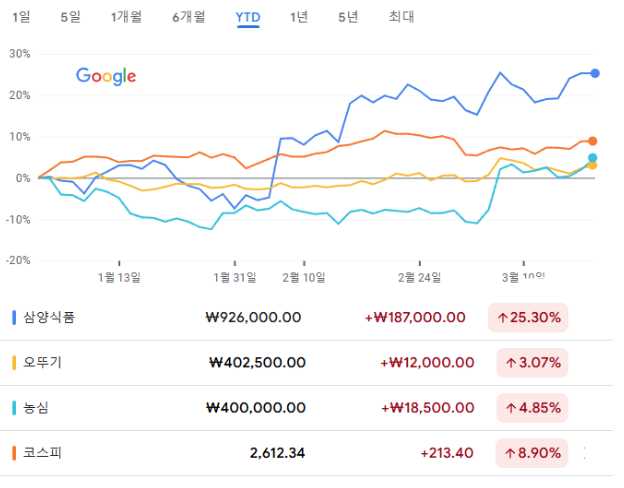Click the +₩18,500.00 change value
Image resolution: width=624 pixels, height=488 pixels.
pos(427,408)
